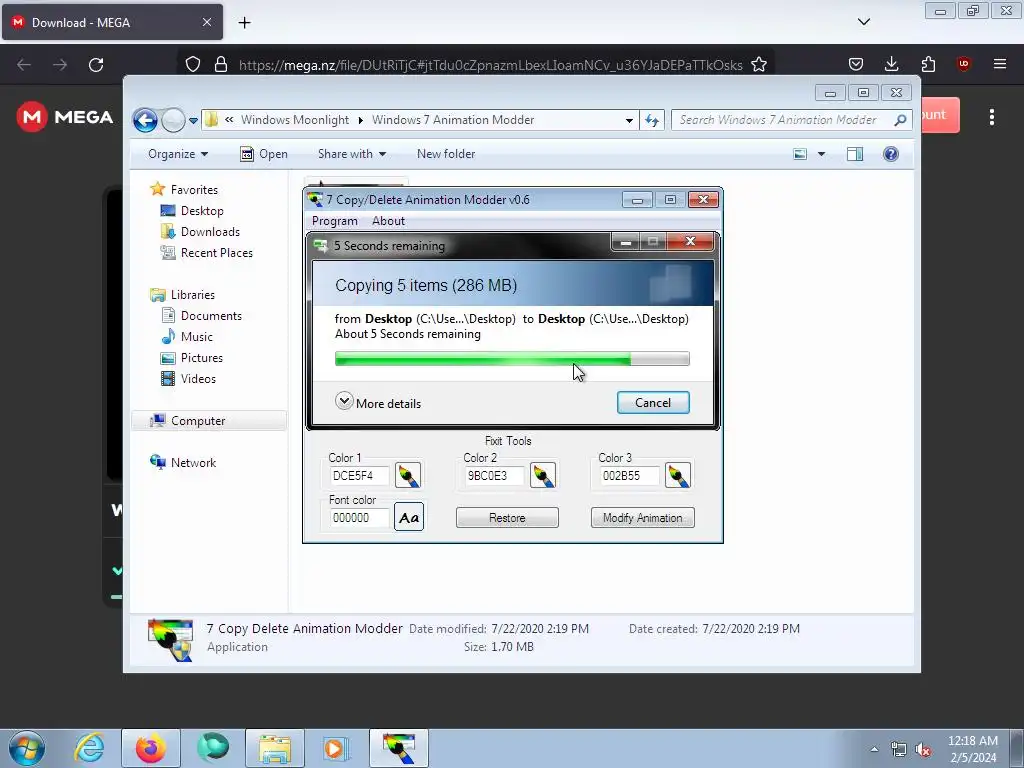The height and width of the screenshot is (768, 1024).
Task: Pick Color 1 with the paintbrush icon
Action: click(408, 475)
